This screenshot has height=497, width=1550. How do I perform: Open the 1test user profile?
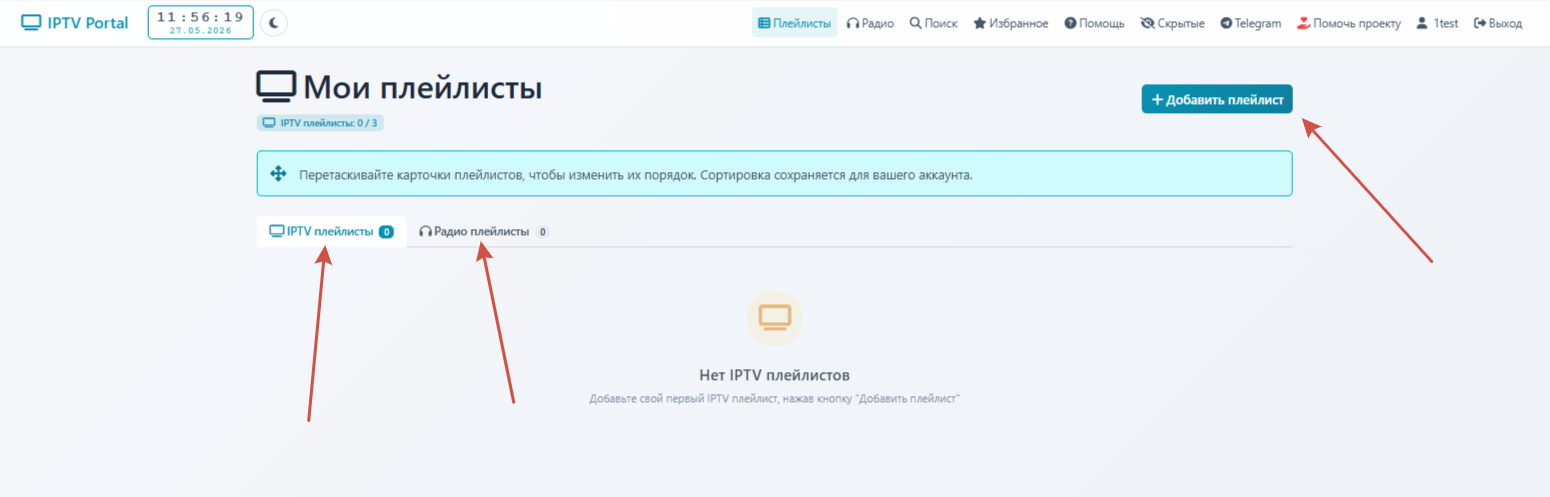(1437, 23)
